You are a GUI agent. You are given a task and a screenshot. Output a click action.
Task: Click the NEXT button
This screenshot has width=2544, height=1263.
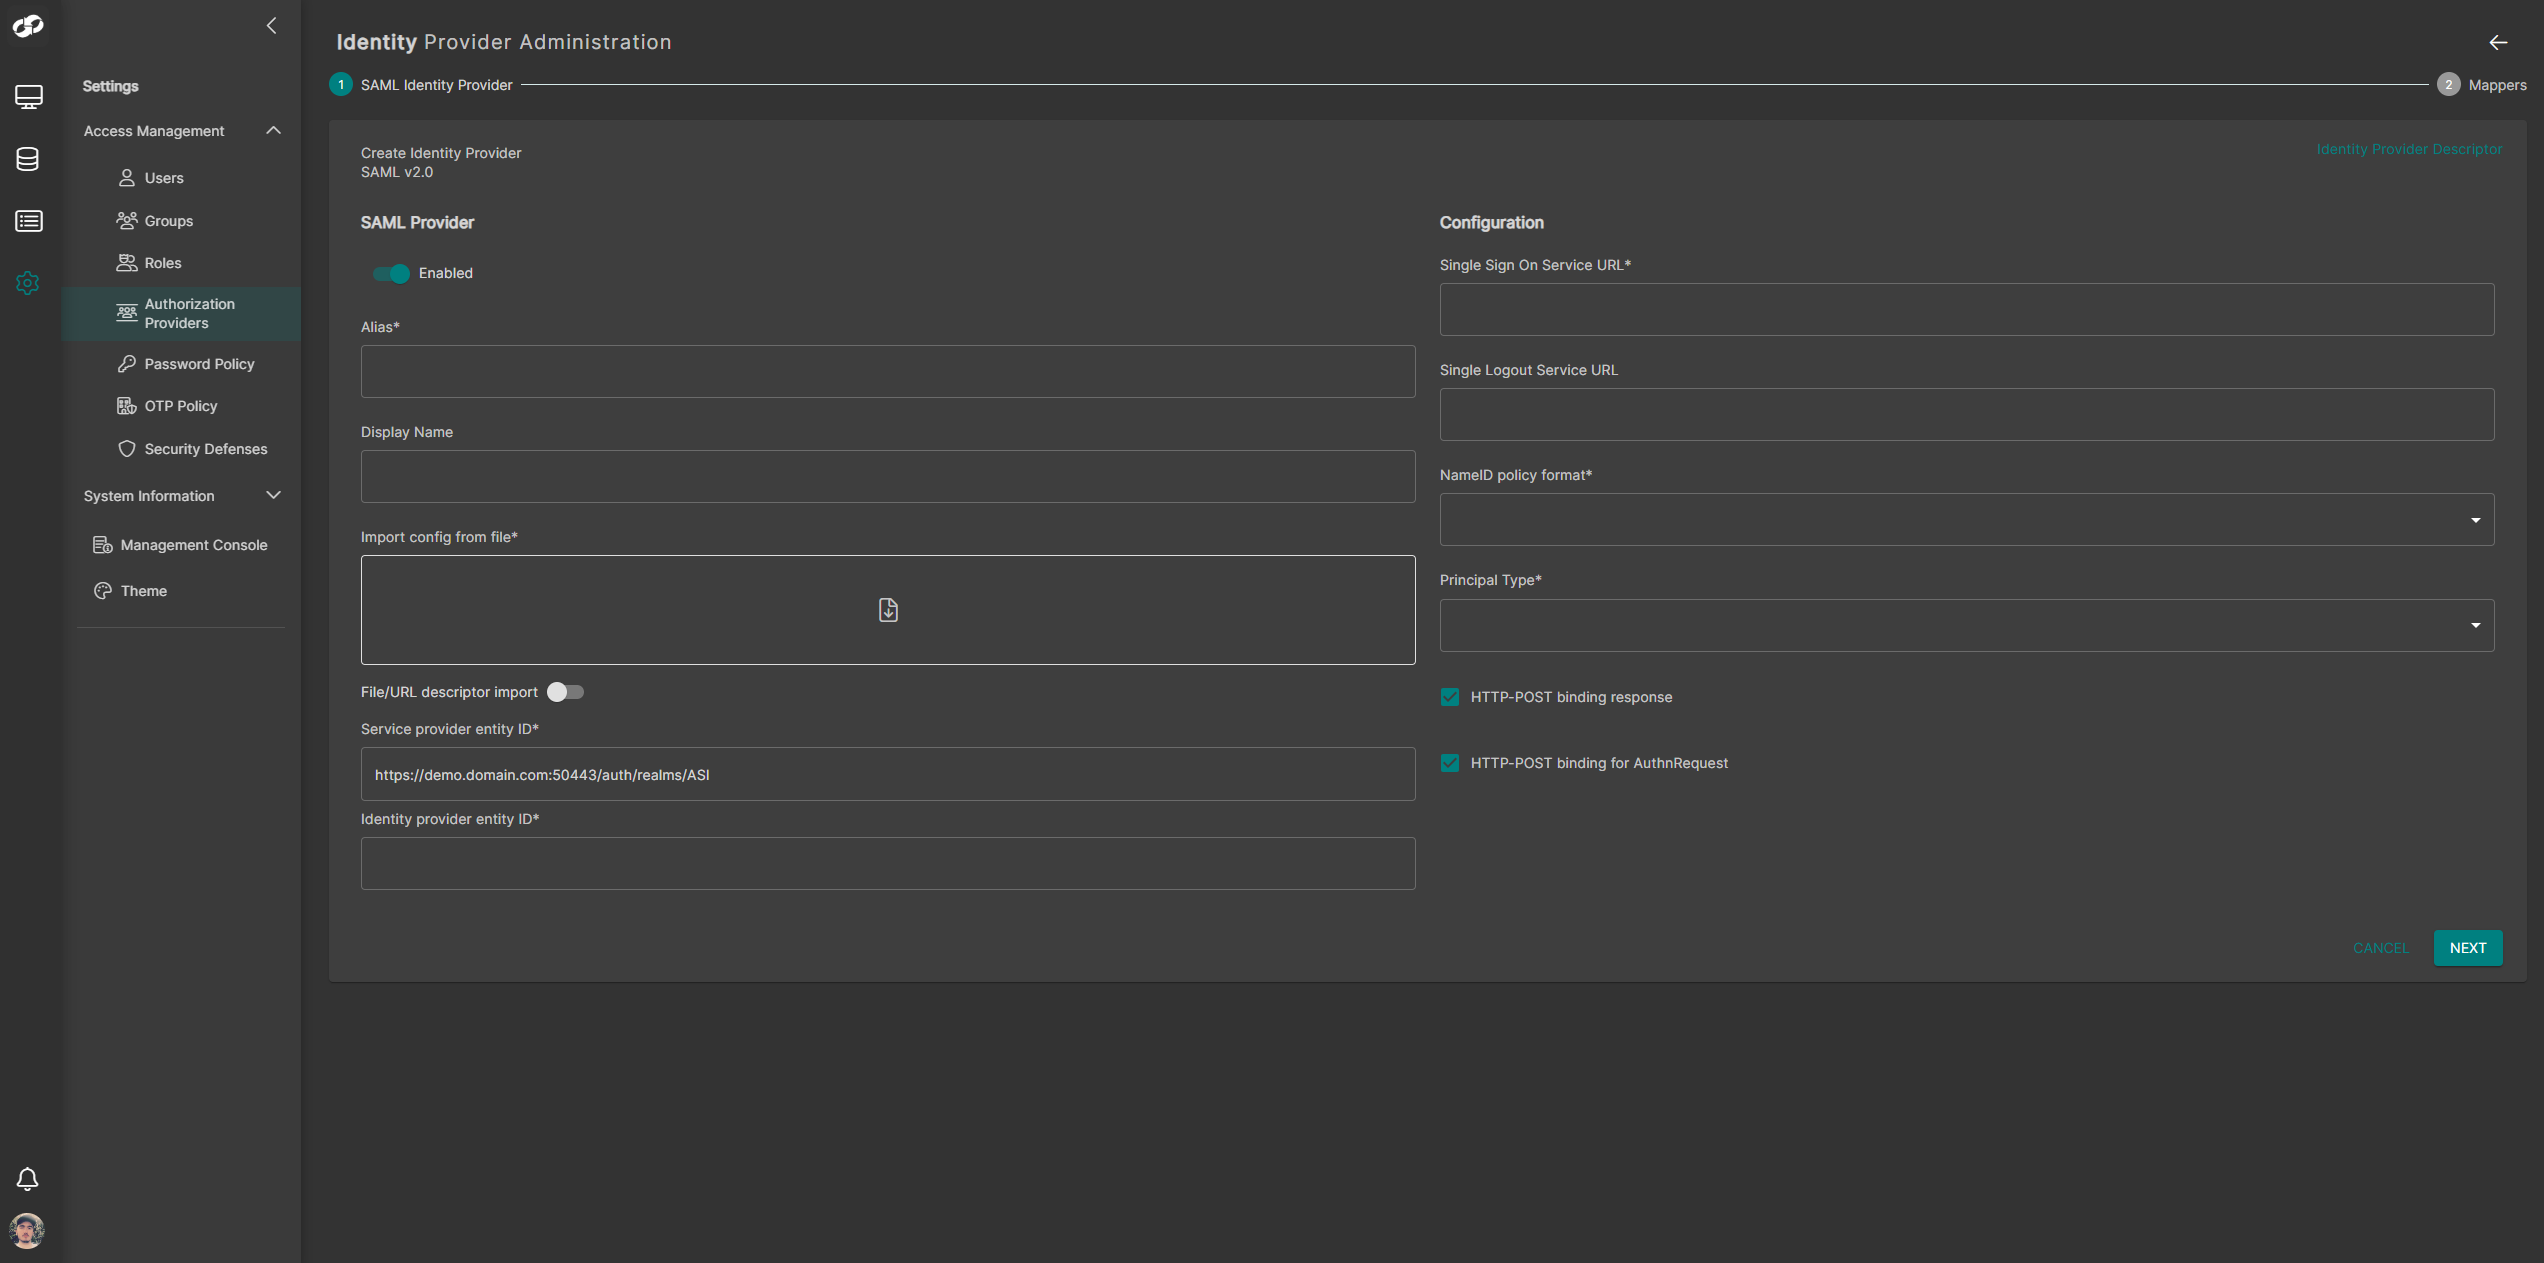2468,948
